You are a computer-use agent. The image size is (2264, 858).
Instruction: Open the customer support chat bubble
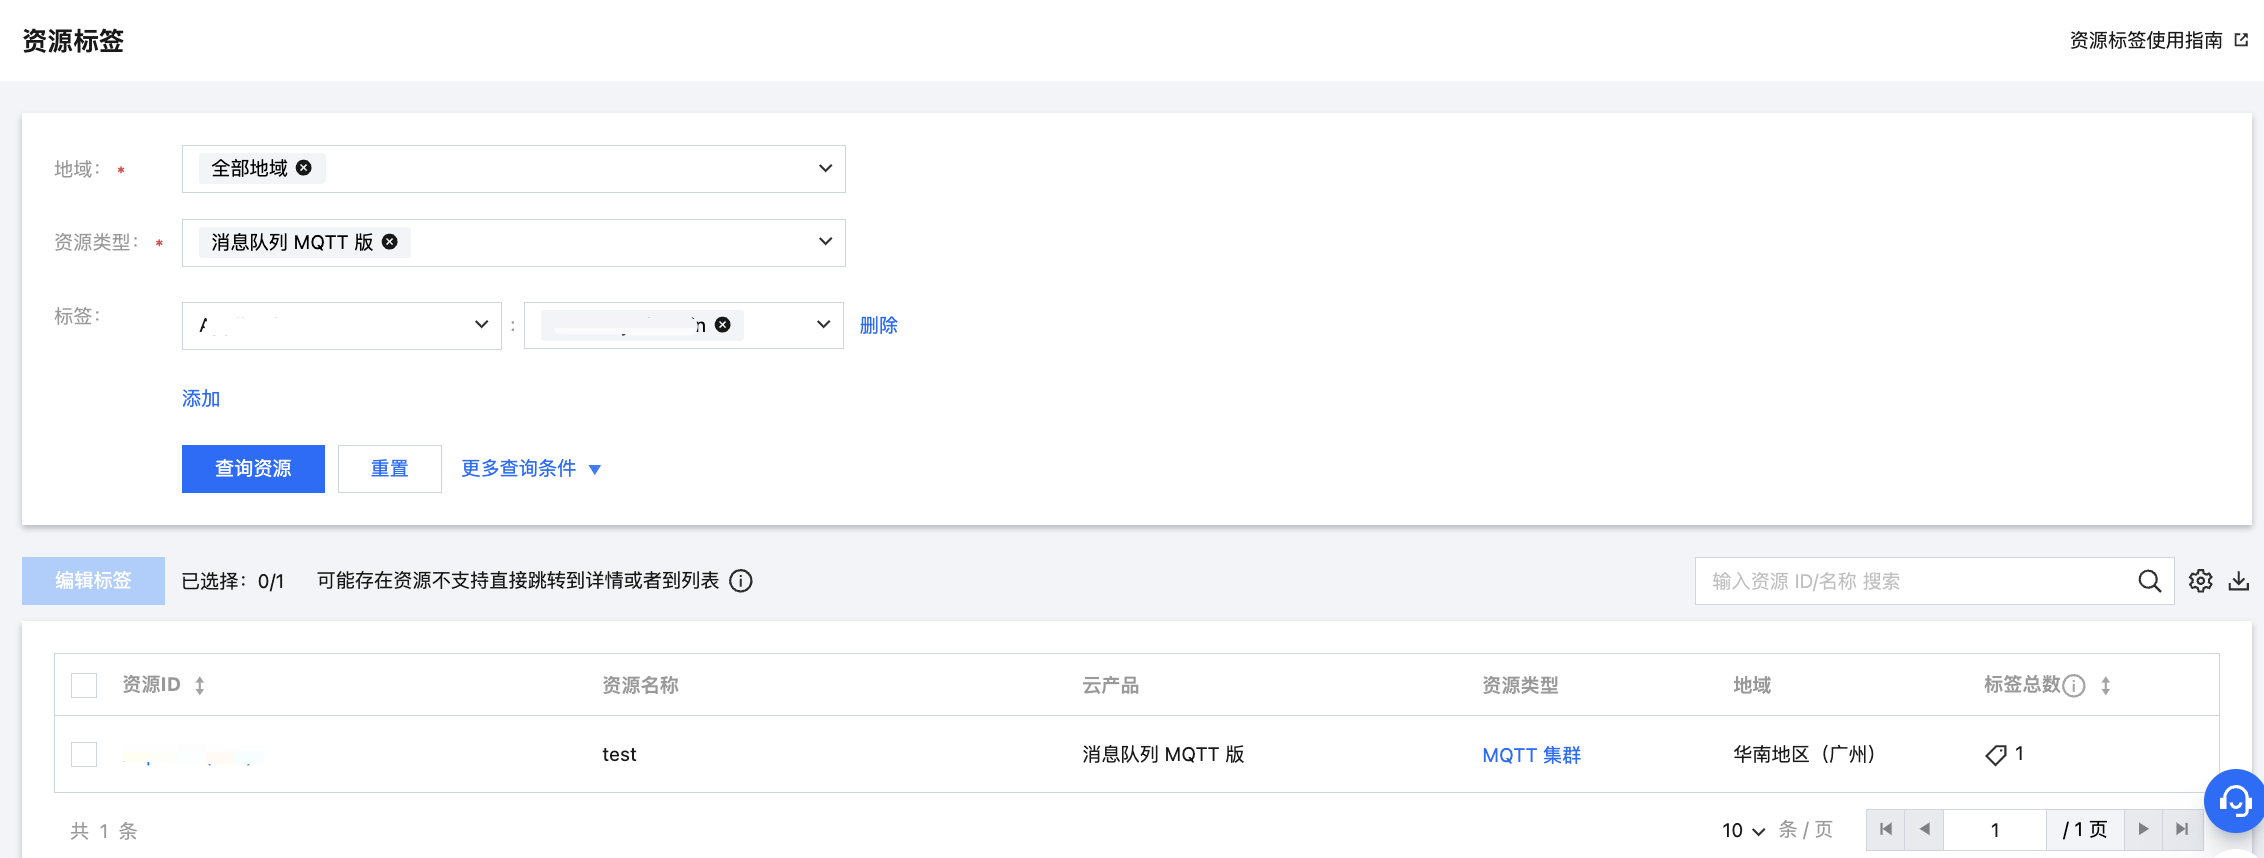(2234, 800)
